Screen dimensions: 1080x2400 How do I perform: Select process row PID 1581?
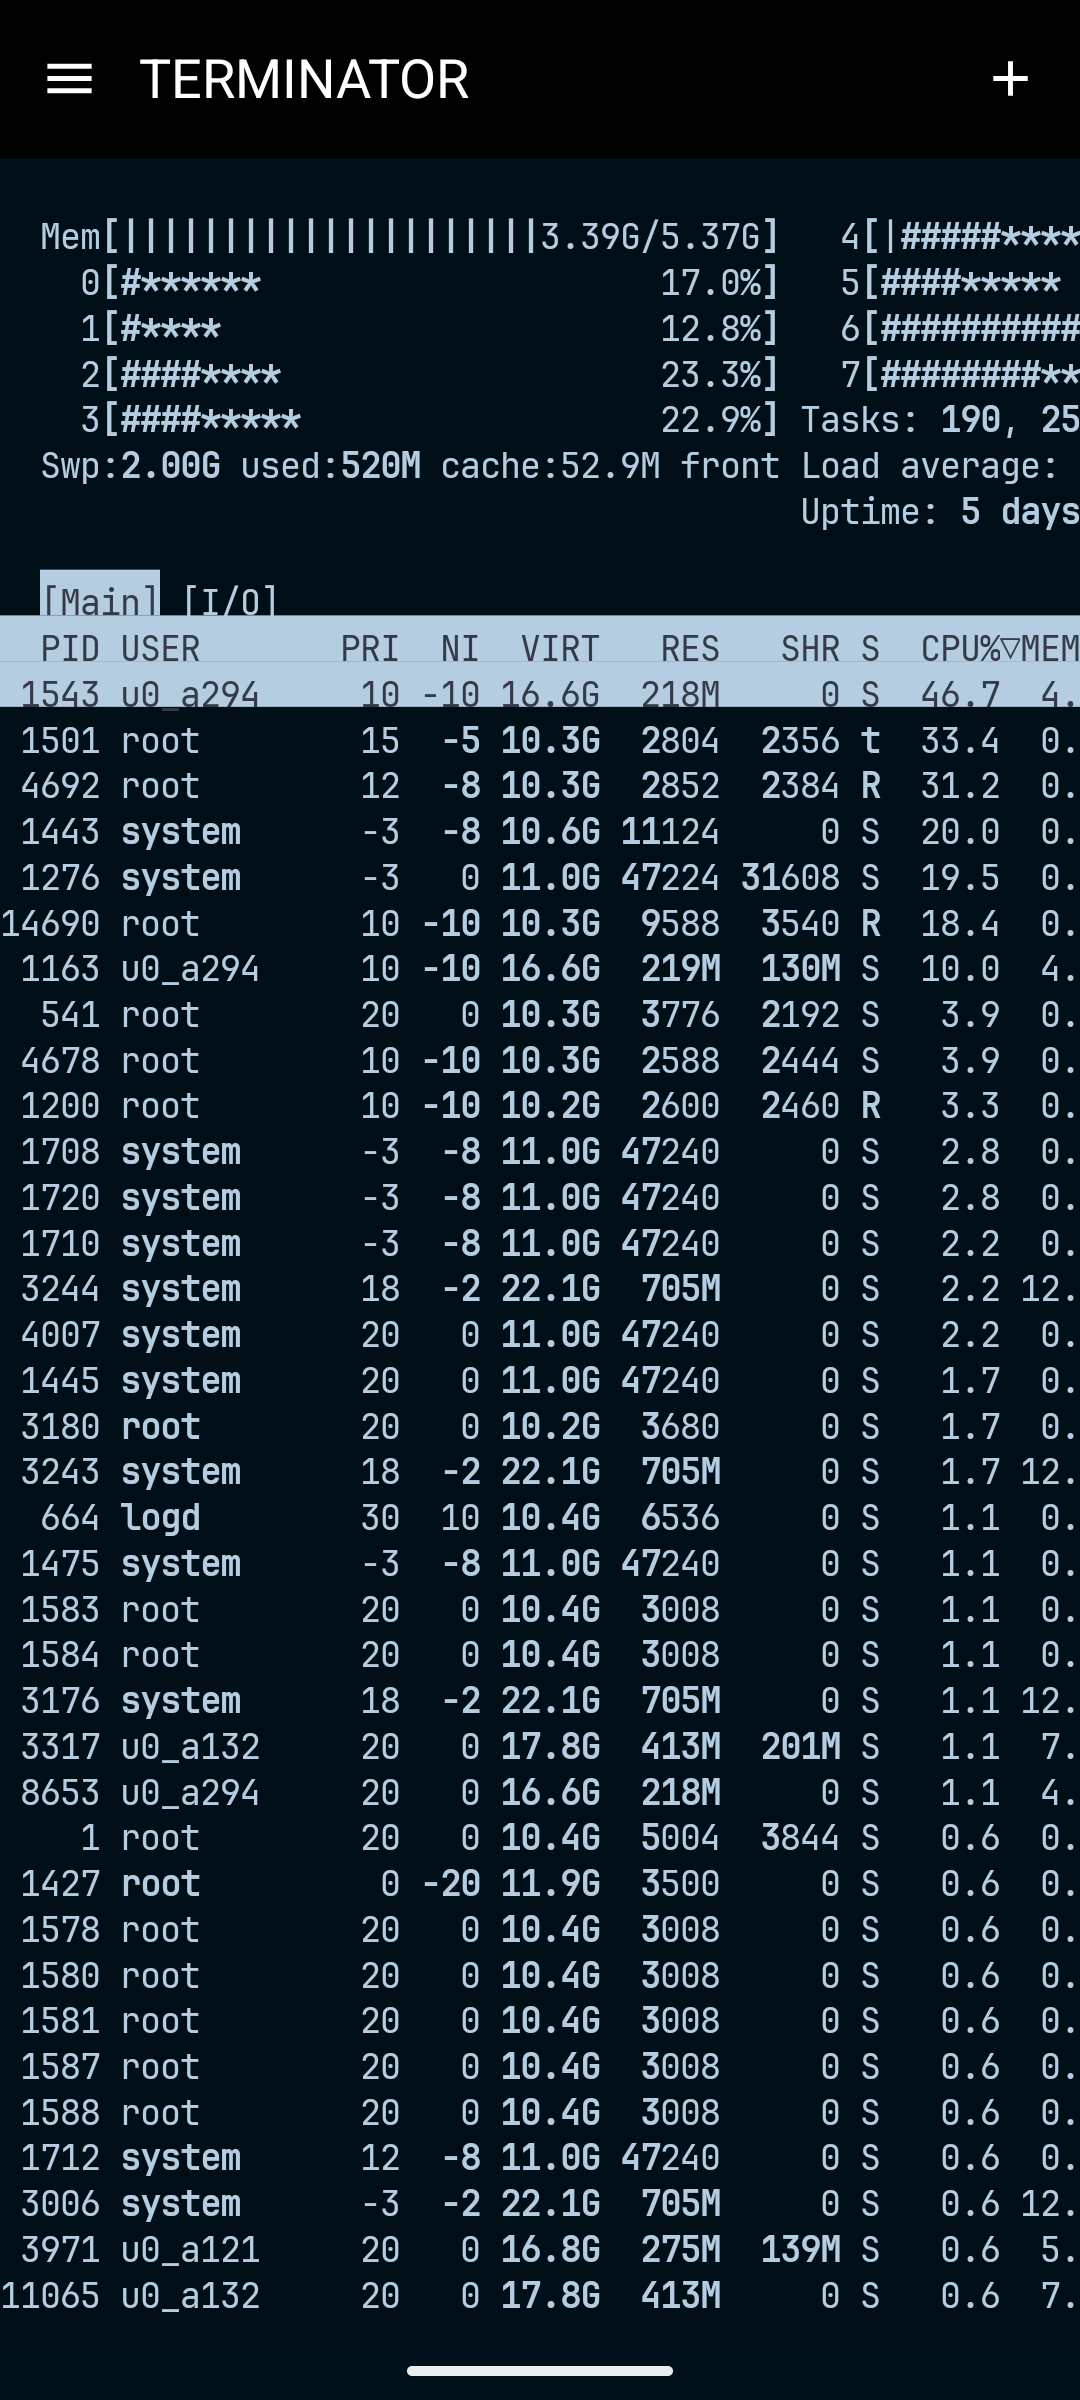(540, 2021)
